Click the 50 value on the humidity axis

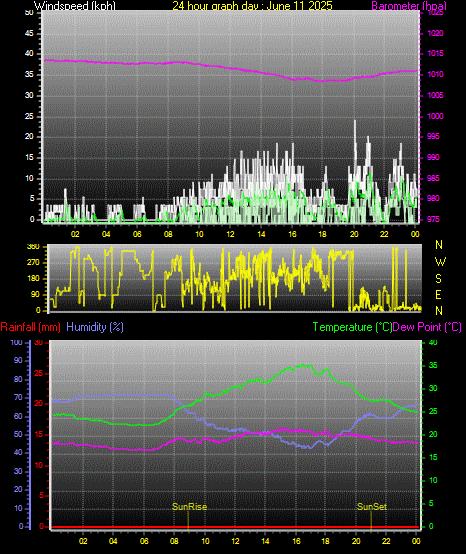(18, 434)
